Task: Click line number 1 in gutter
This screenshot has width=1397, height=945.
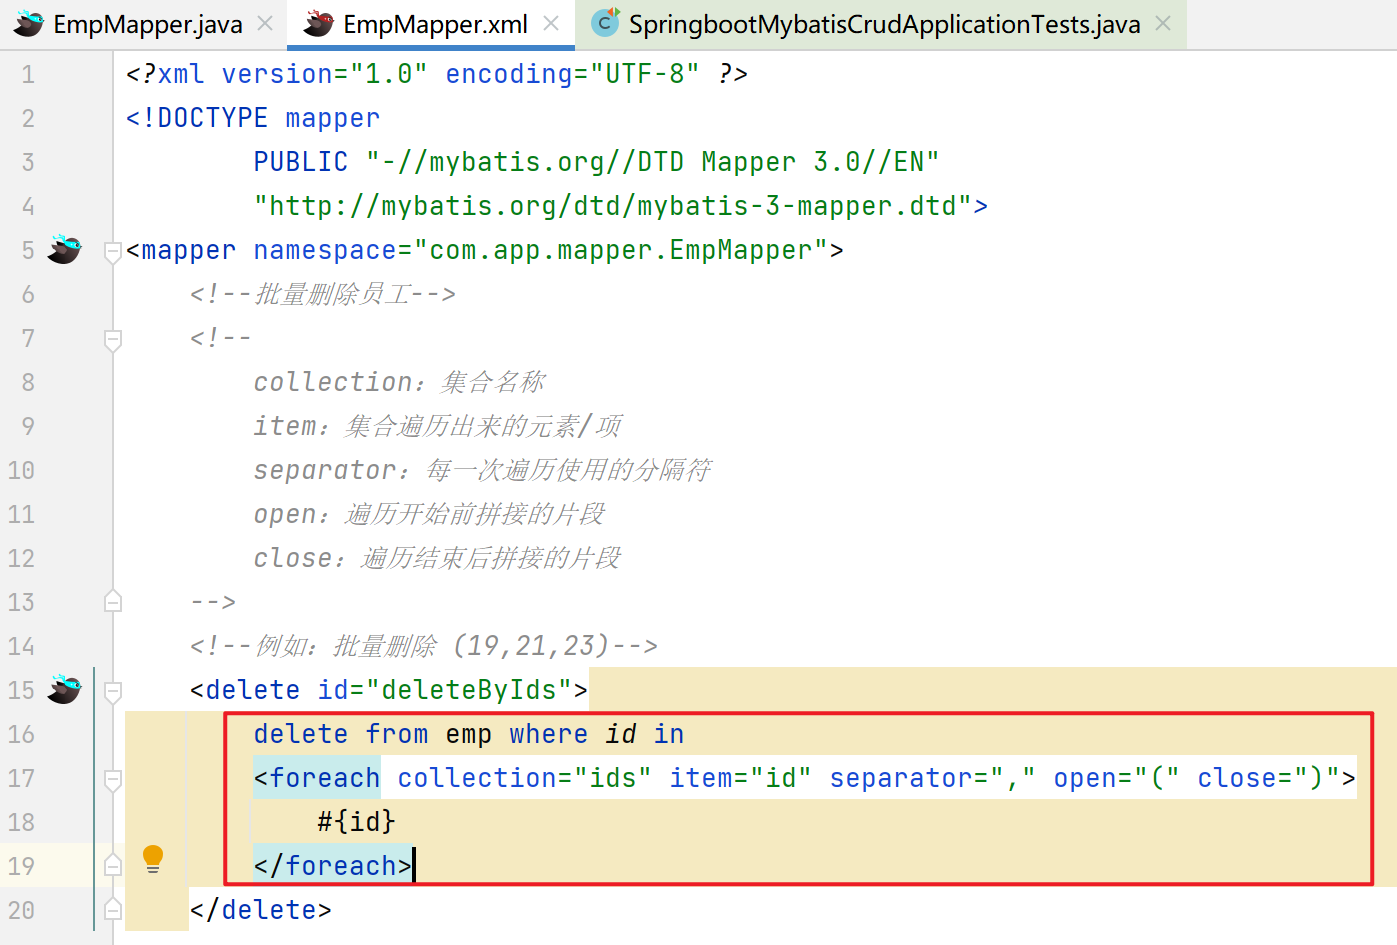Action: [28, 74]
